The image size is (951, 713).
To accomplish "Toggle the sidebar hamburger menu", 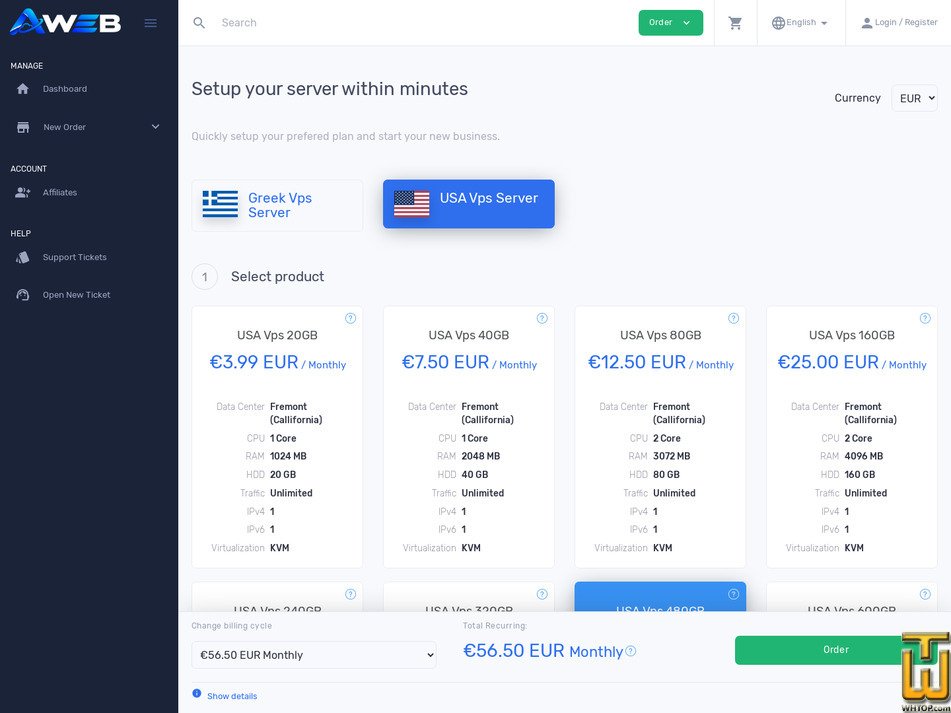I will [x=150, y=23].
